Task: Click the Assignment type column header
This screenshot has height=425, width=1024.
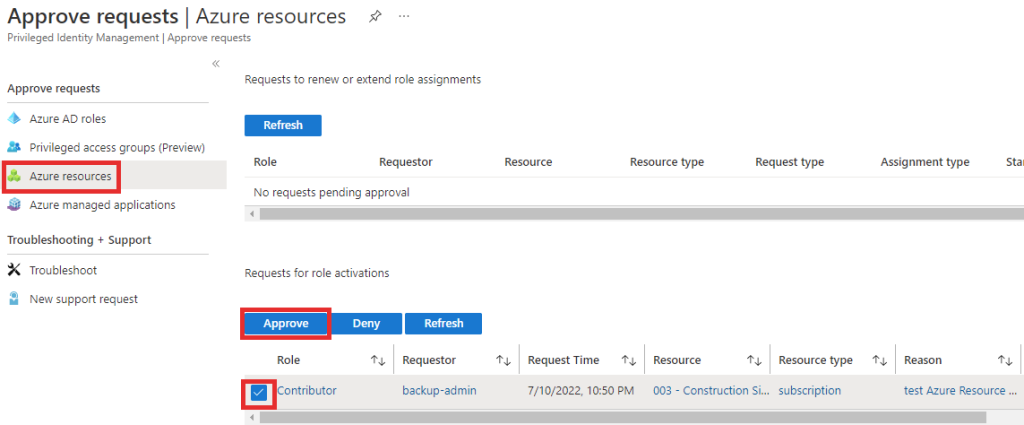Action: coord(925,162)
